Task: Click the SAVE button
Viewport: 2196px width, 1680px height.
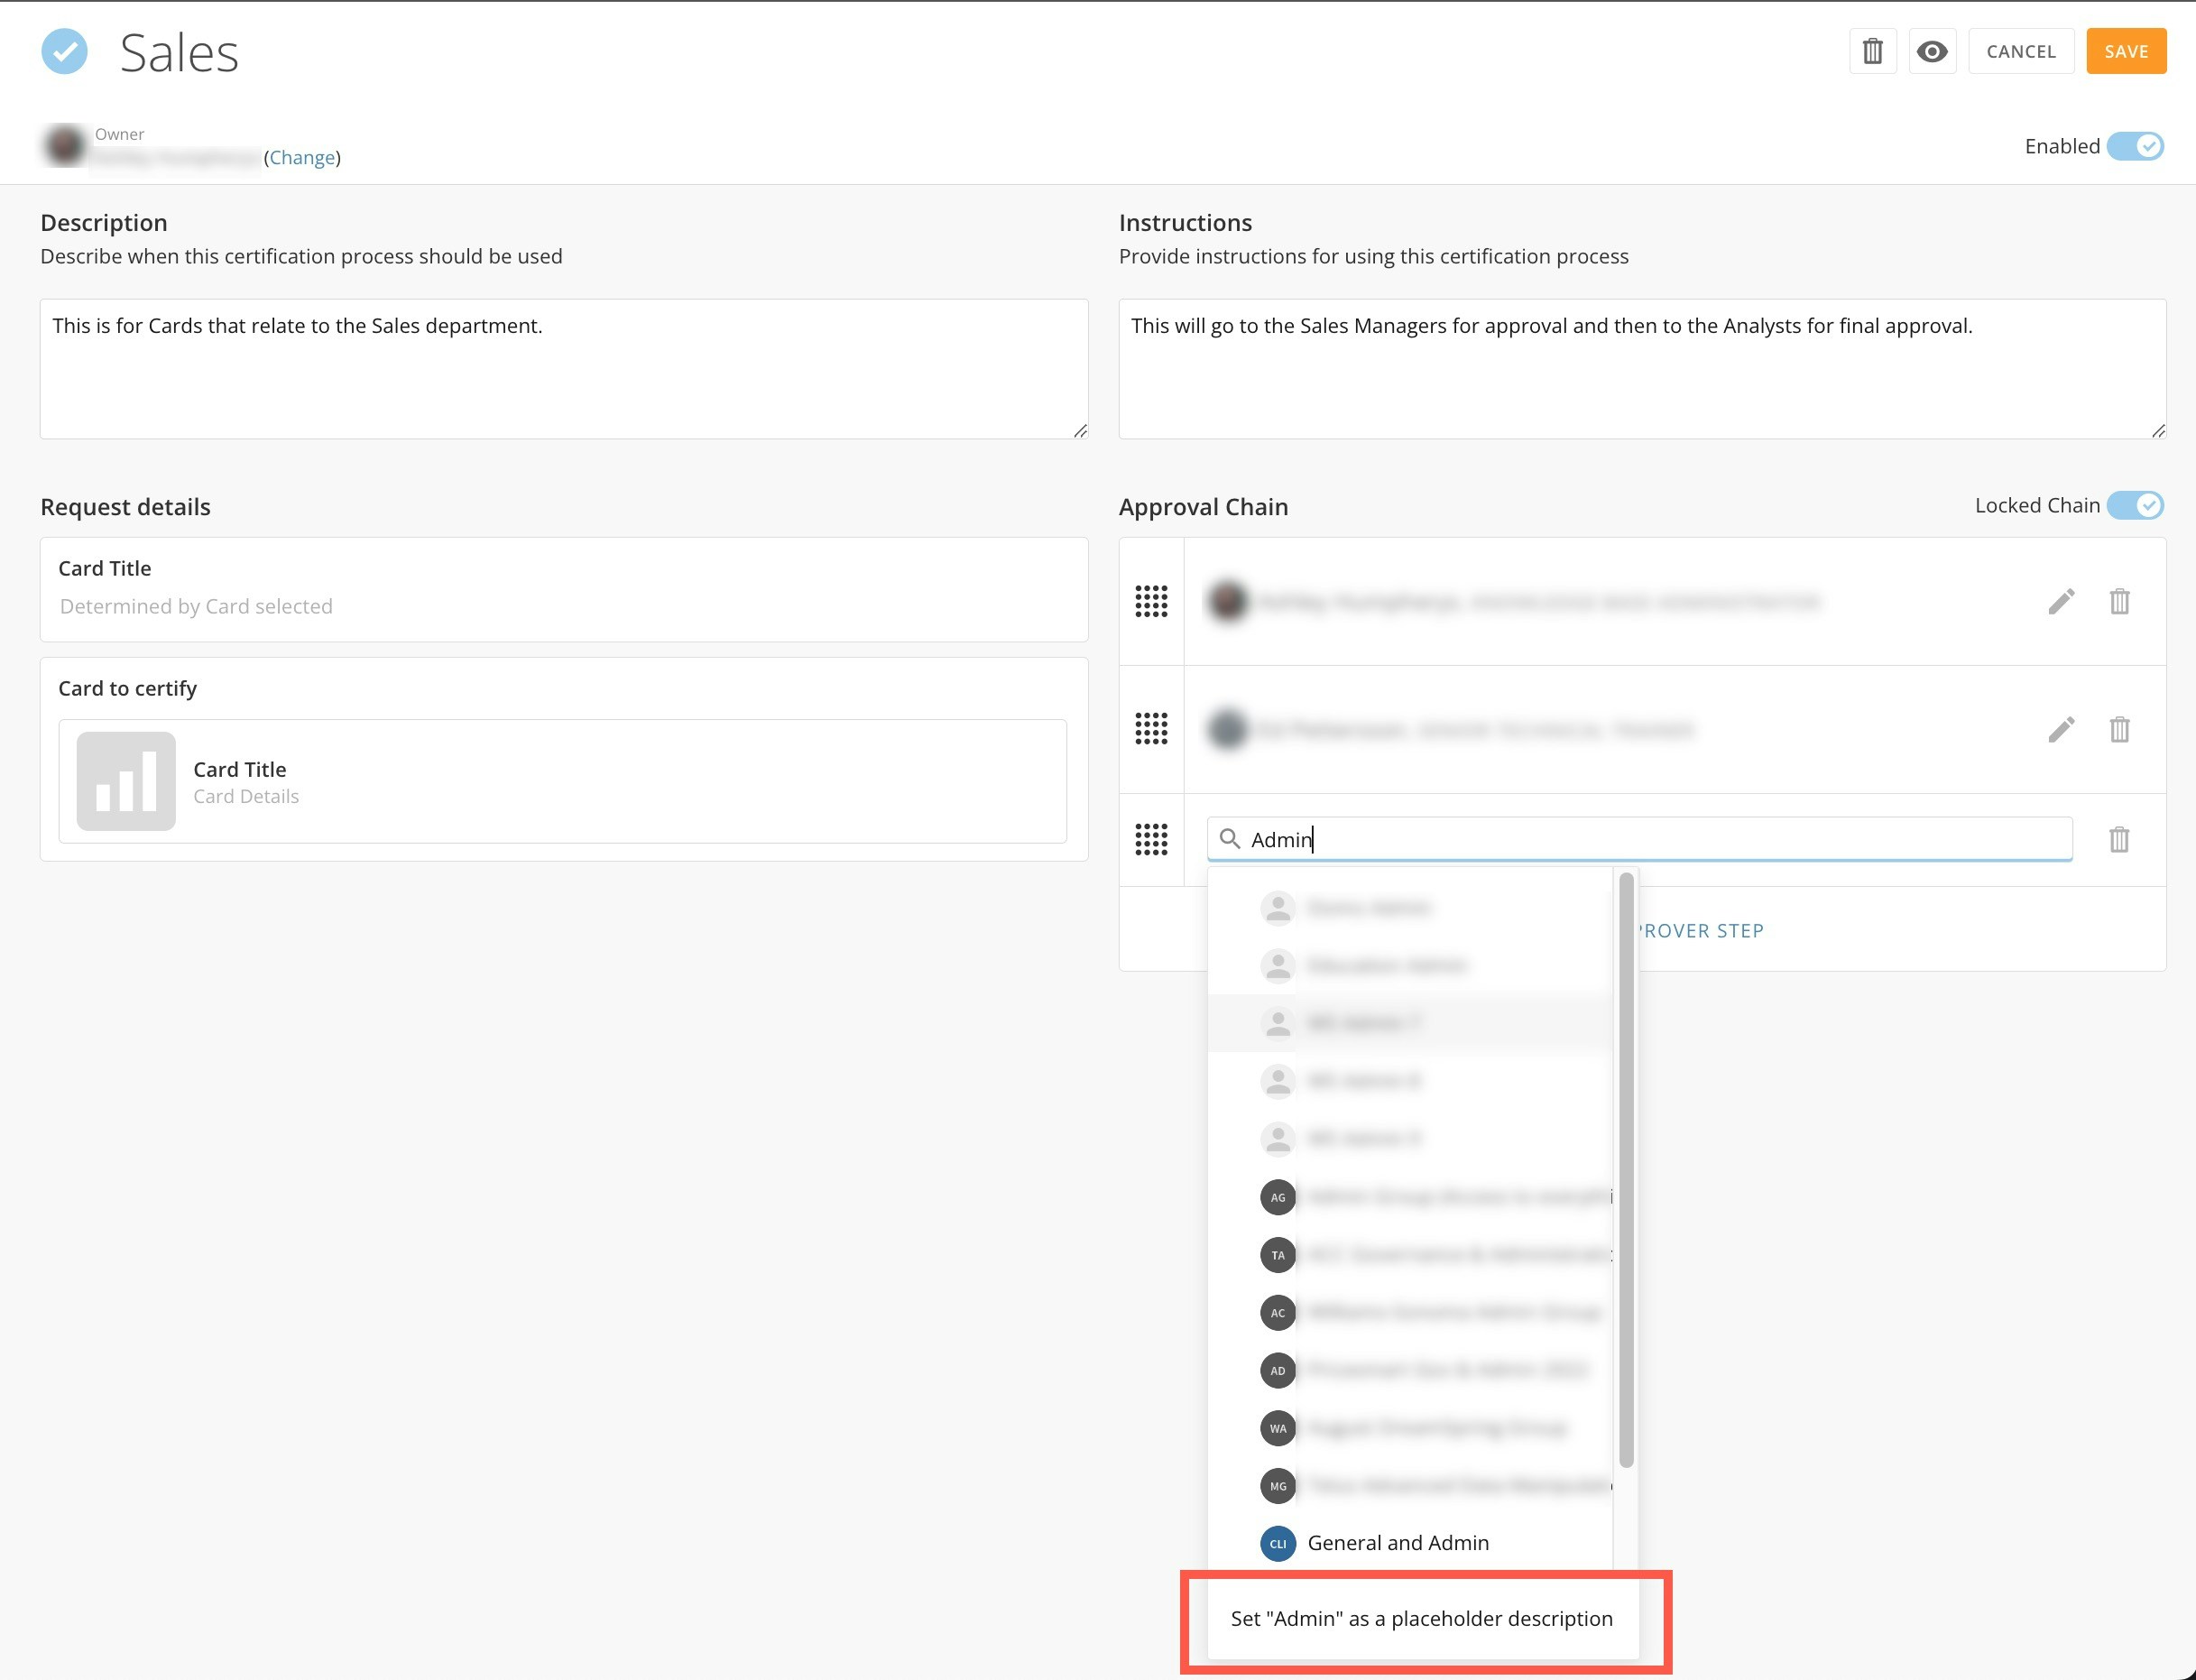Action: (x=2125, y=51)
